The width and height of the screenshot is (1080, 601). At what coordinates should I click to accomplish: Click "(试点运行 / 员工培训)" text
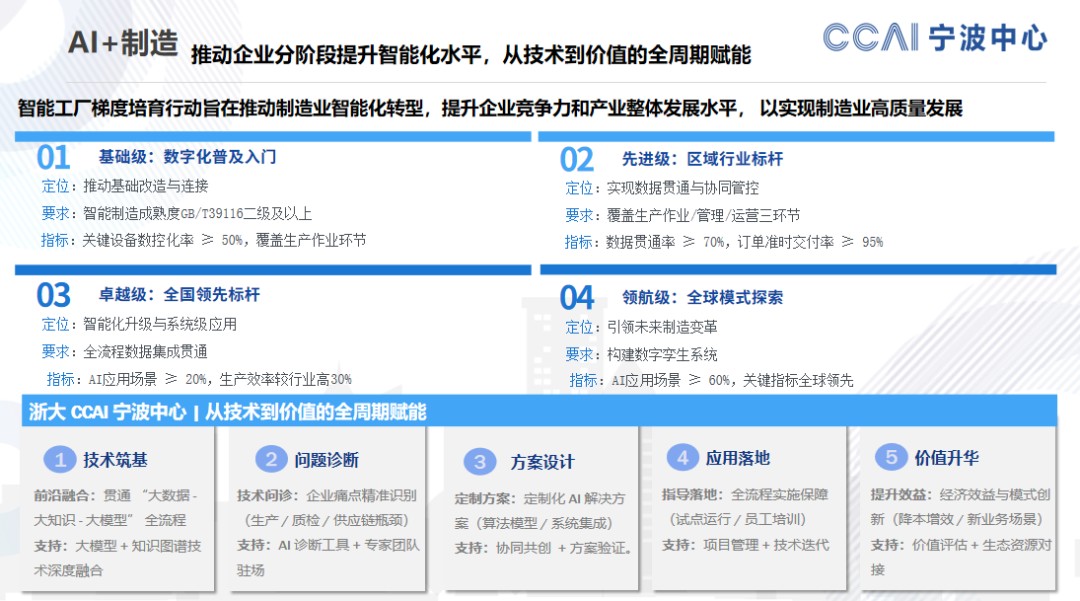point(738,519)
